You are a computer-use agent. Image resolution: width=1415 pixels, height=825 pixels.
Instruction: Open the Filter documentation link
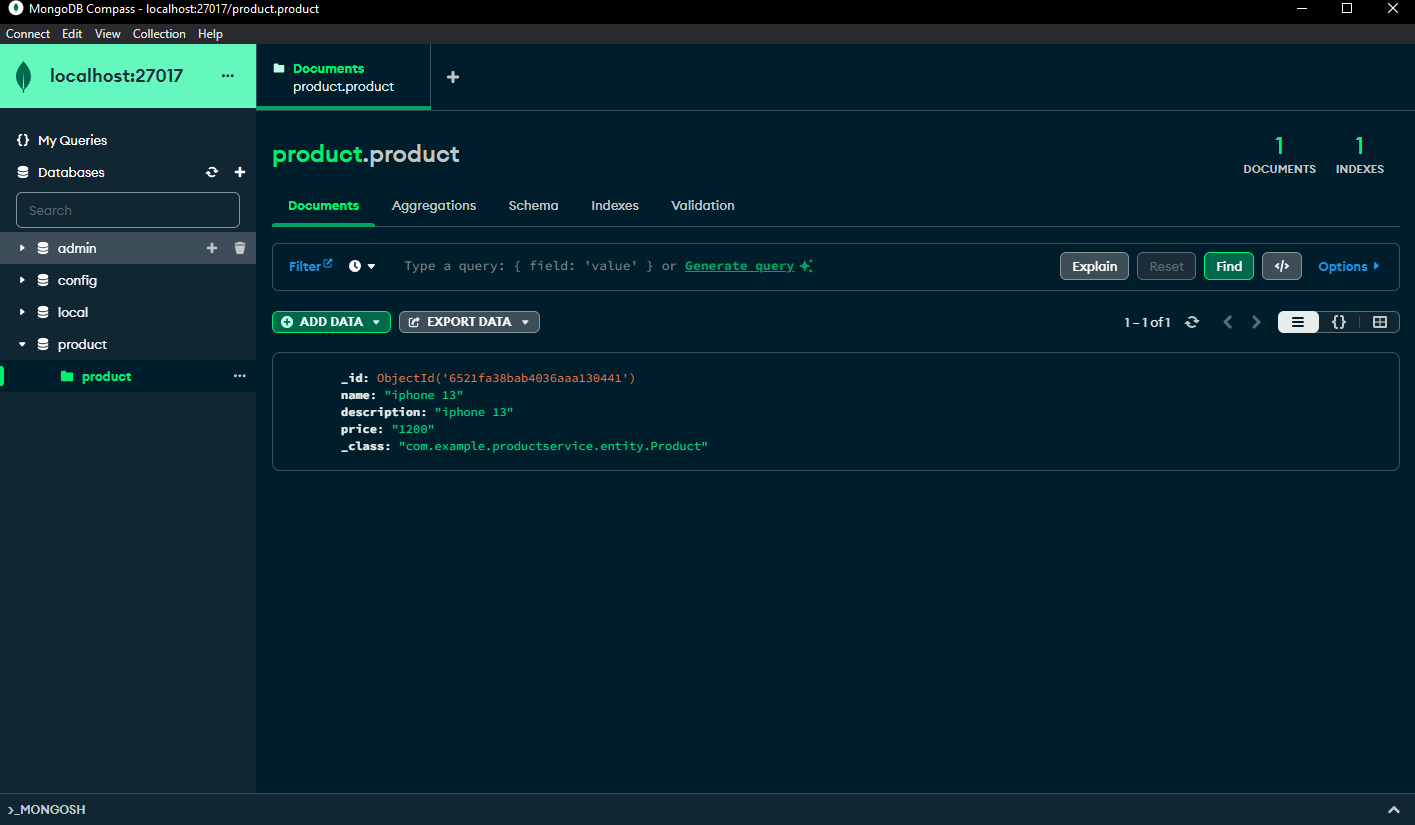[x=311, y=266]
